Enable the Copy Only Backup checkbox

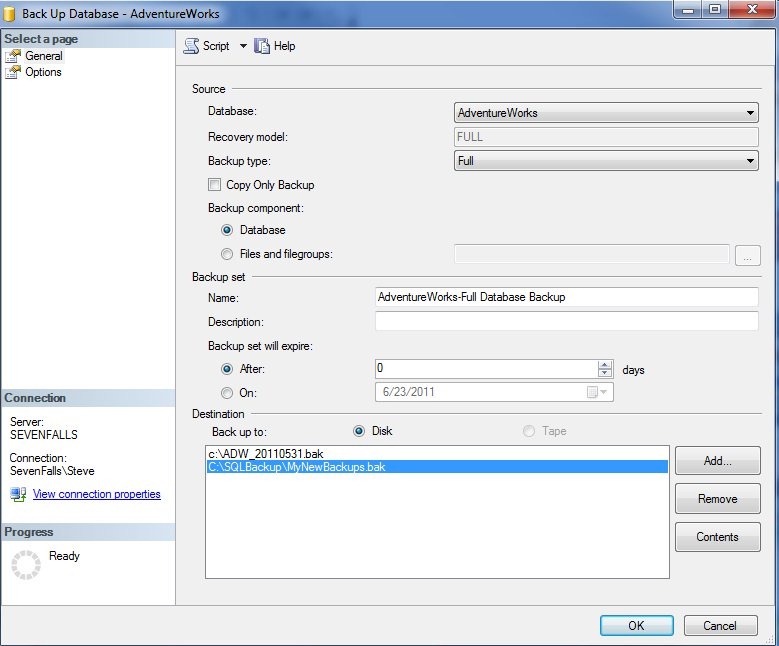point(214,185)
